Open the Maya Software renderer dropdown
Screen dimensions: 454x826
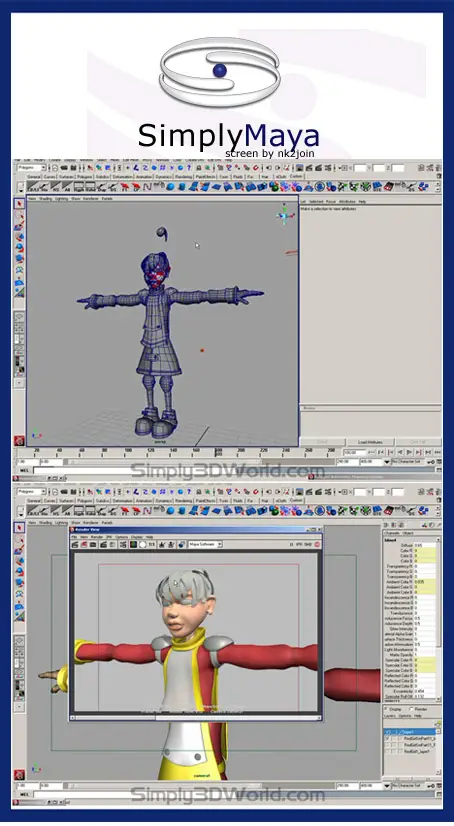[x=205, y=544]
